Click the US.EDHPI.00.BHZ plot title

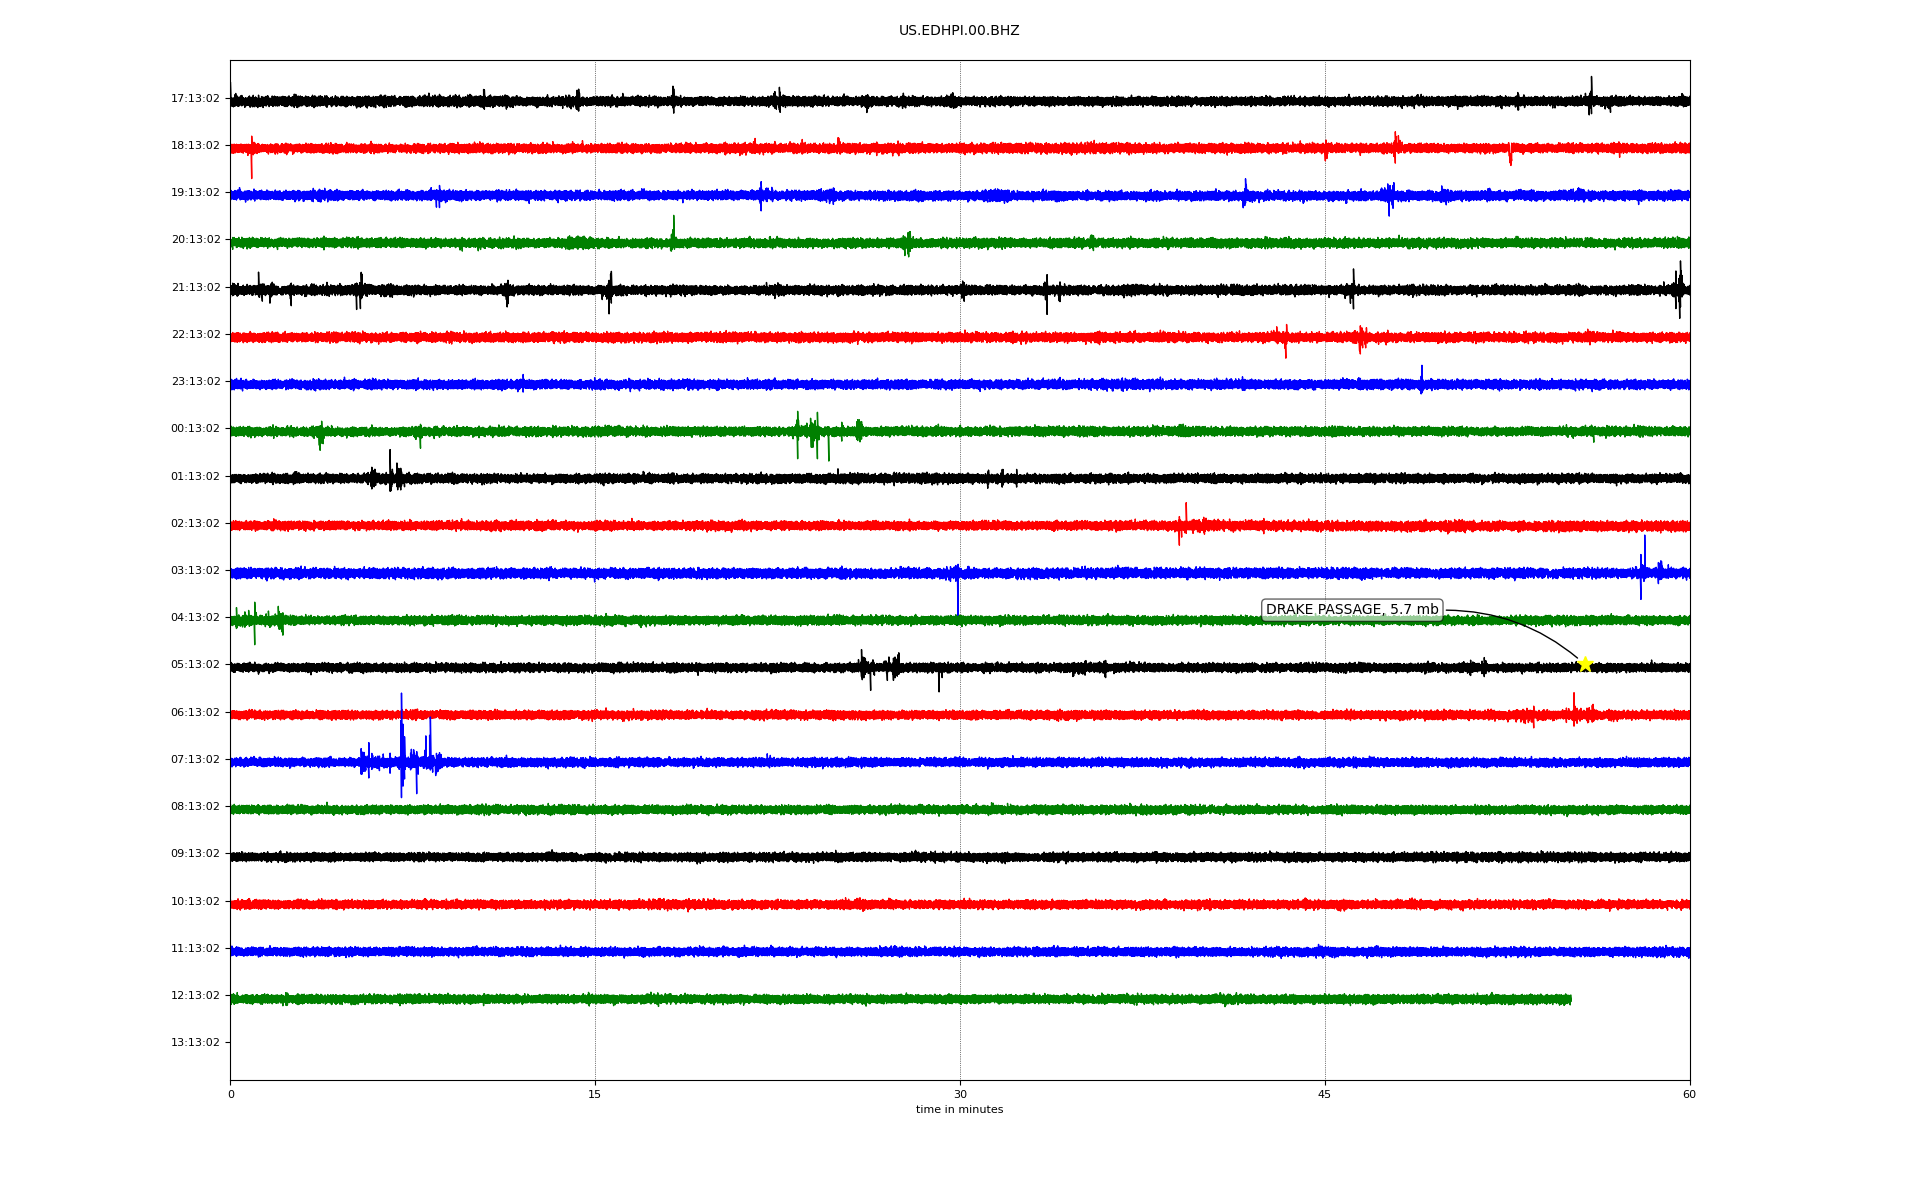pyautogui.click(x=959, y=31)
